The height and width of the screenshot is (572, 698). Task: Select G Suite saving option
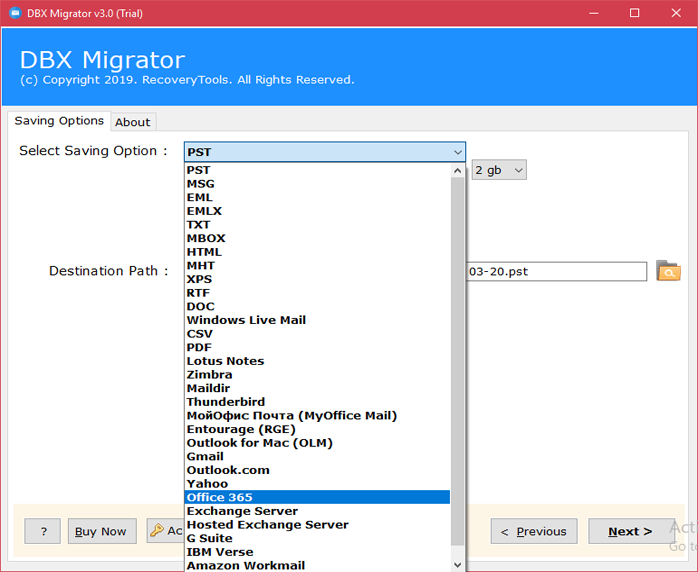tap(317, 538)
